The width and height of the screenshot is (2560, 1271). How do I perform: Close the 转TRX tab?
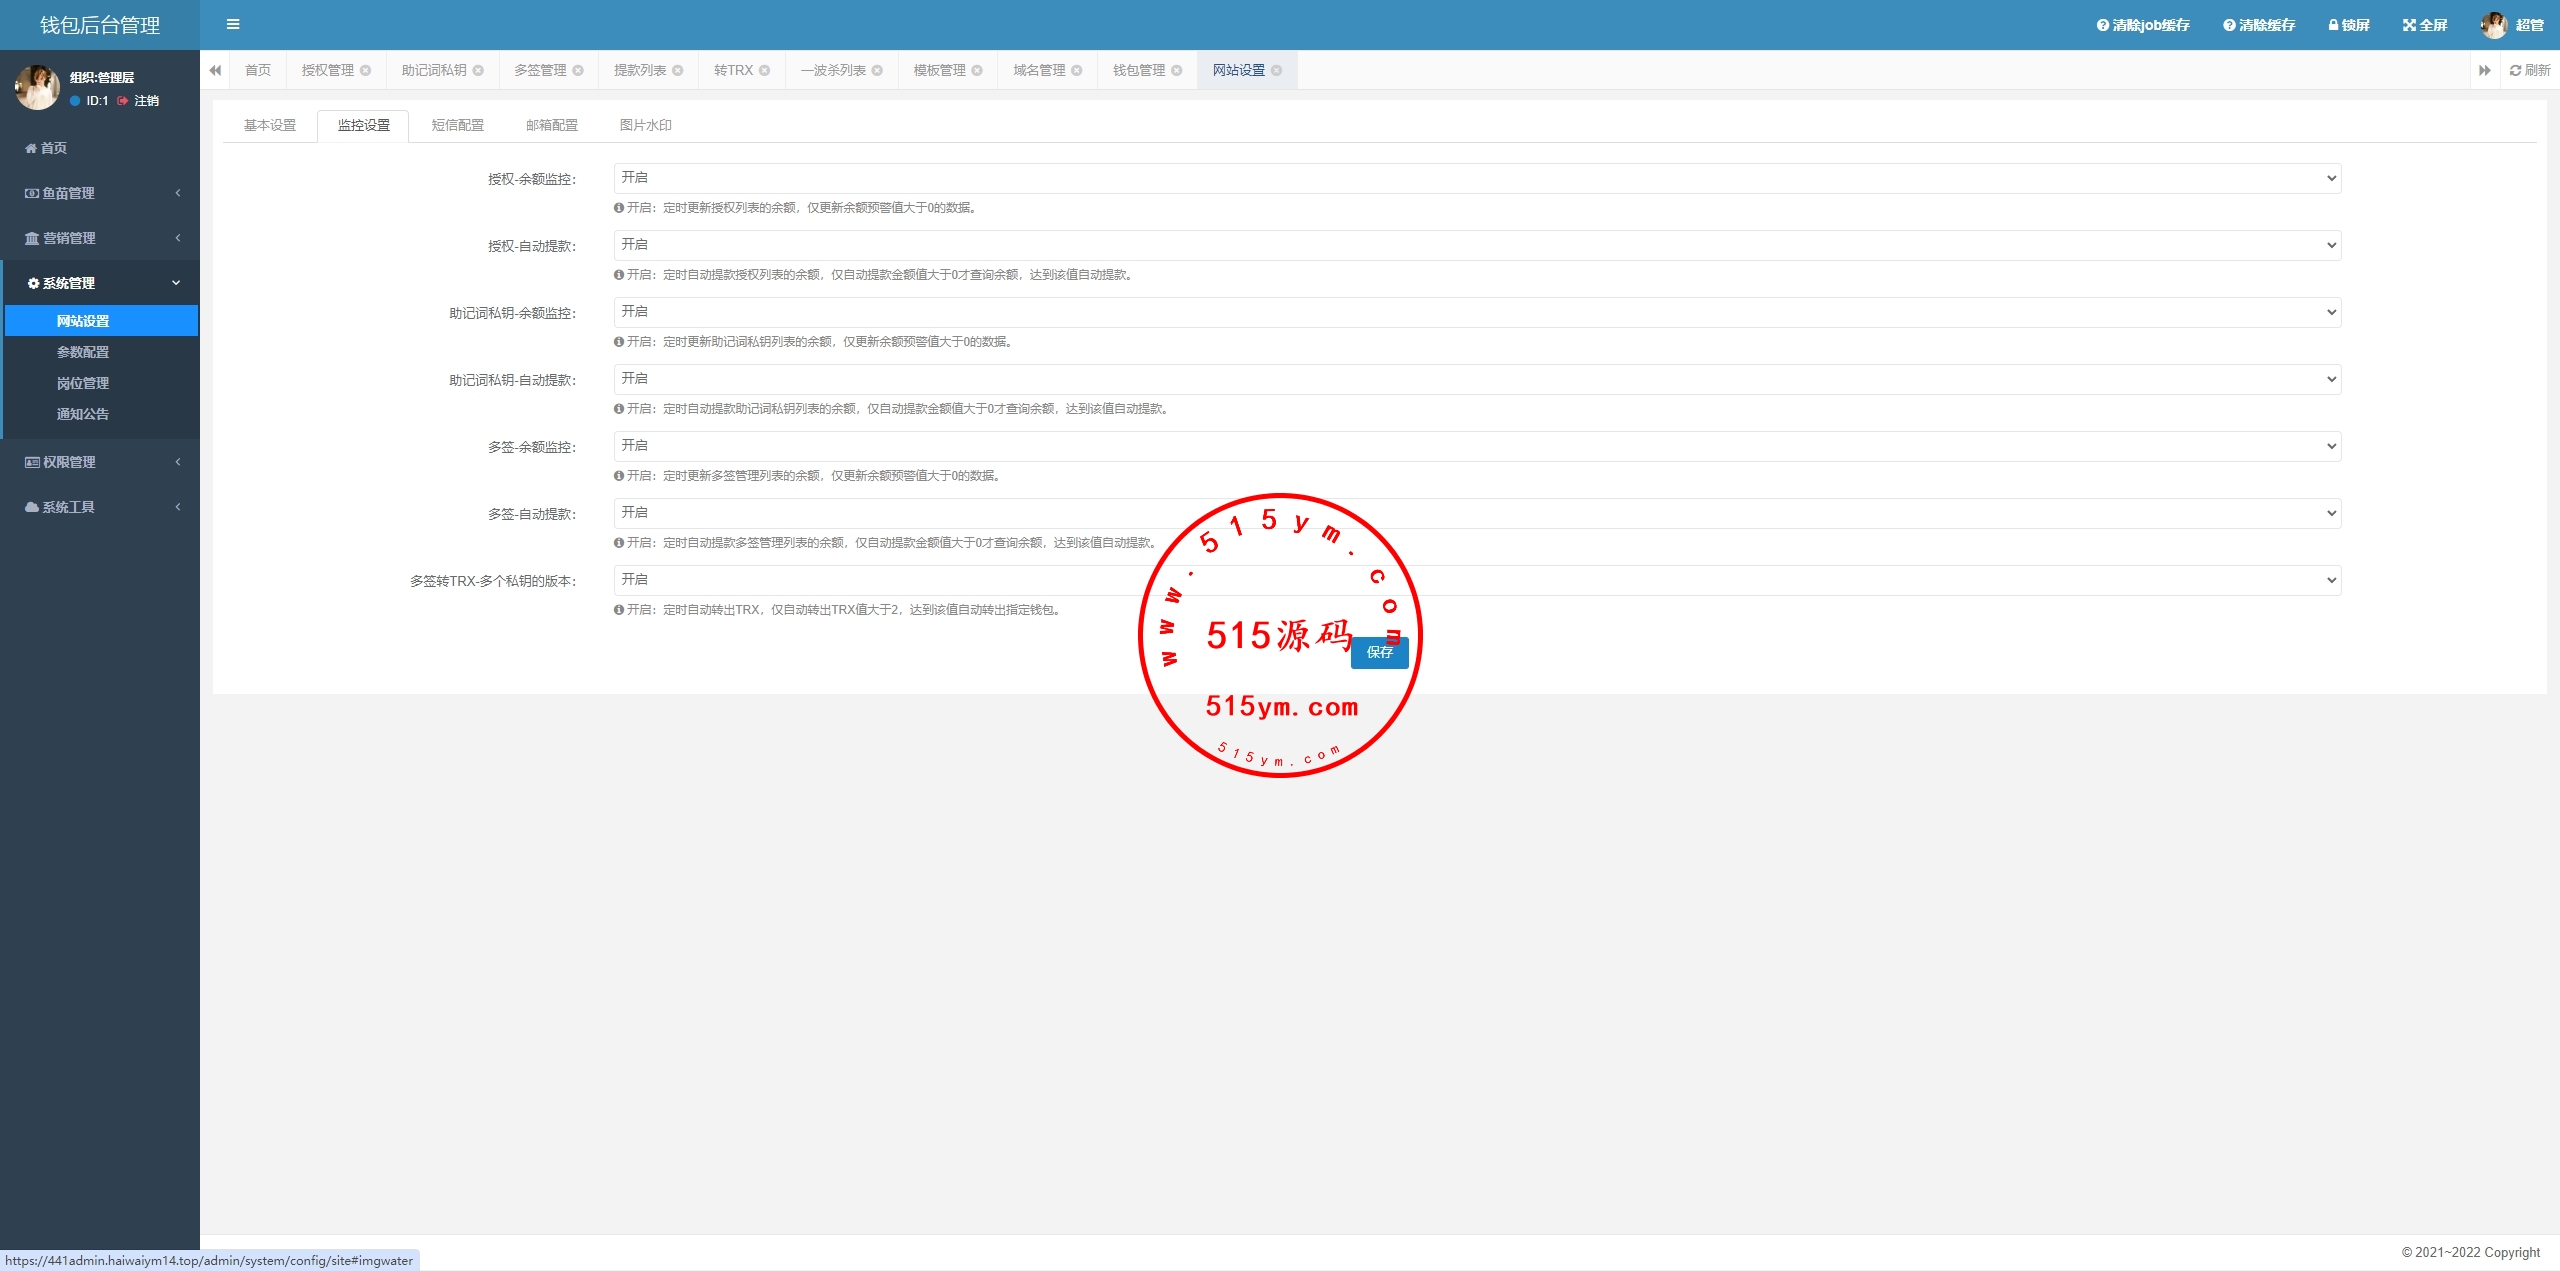[765, 70]
